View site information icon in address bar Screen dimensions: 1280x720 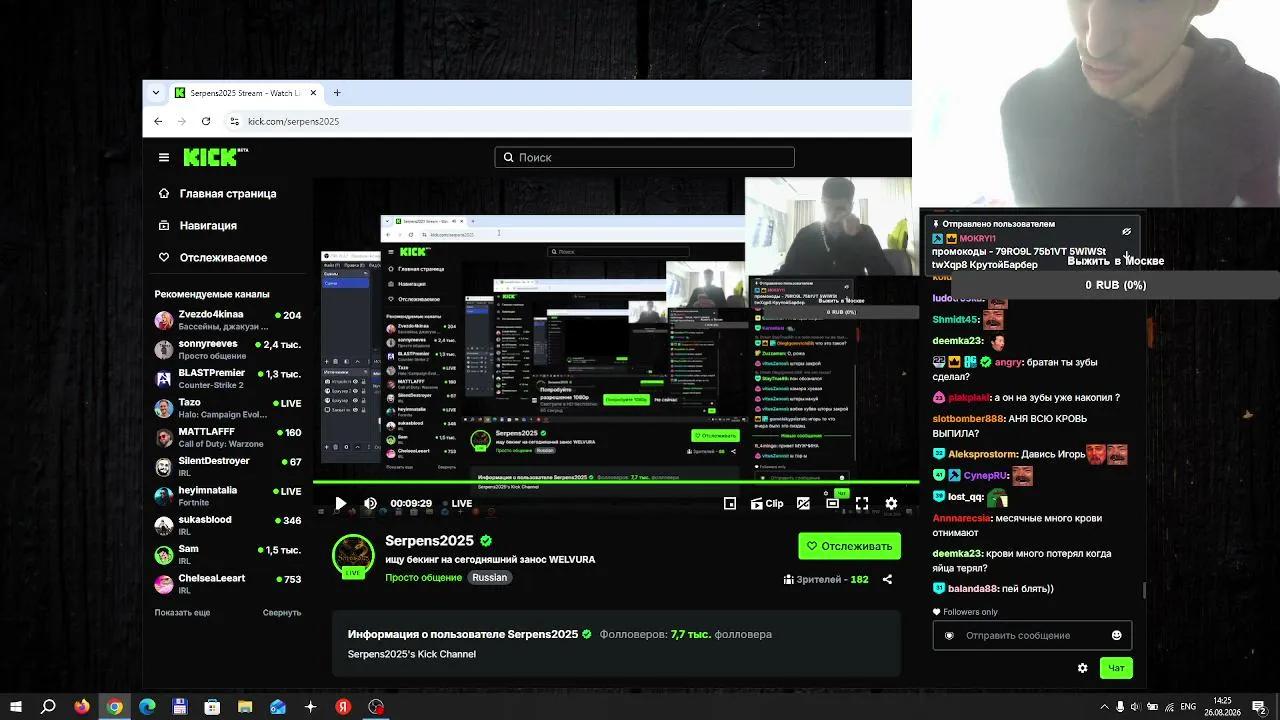coord(235,121)
